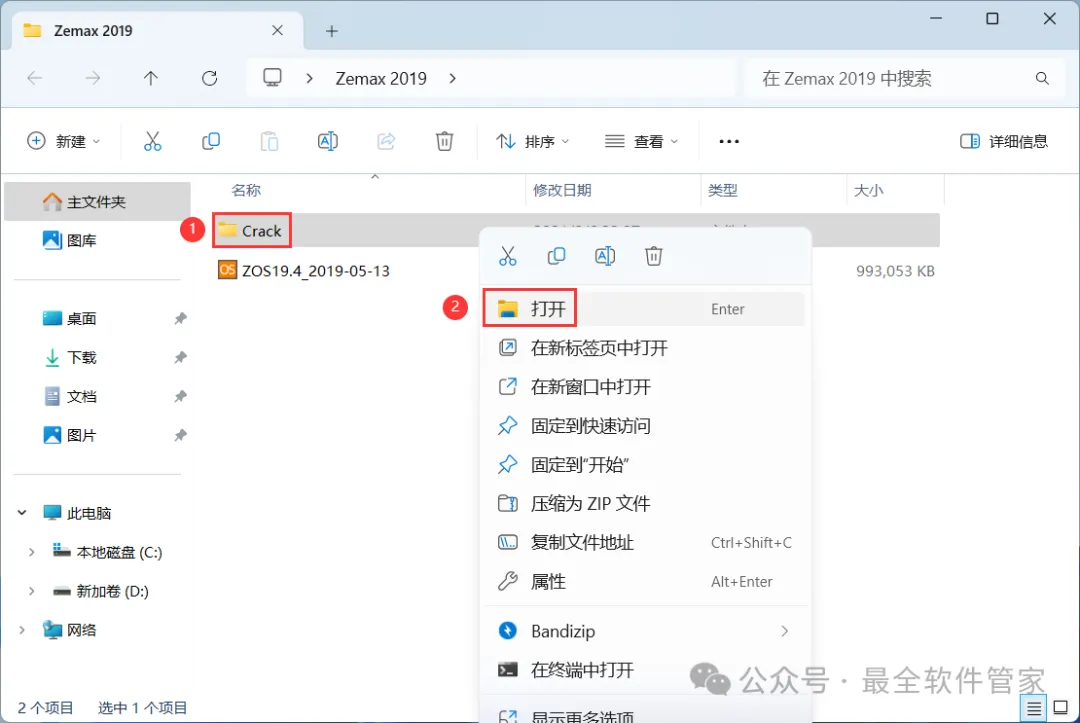
Task: Go up one folder level
Action: [x=151, y=78]
